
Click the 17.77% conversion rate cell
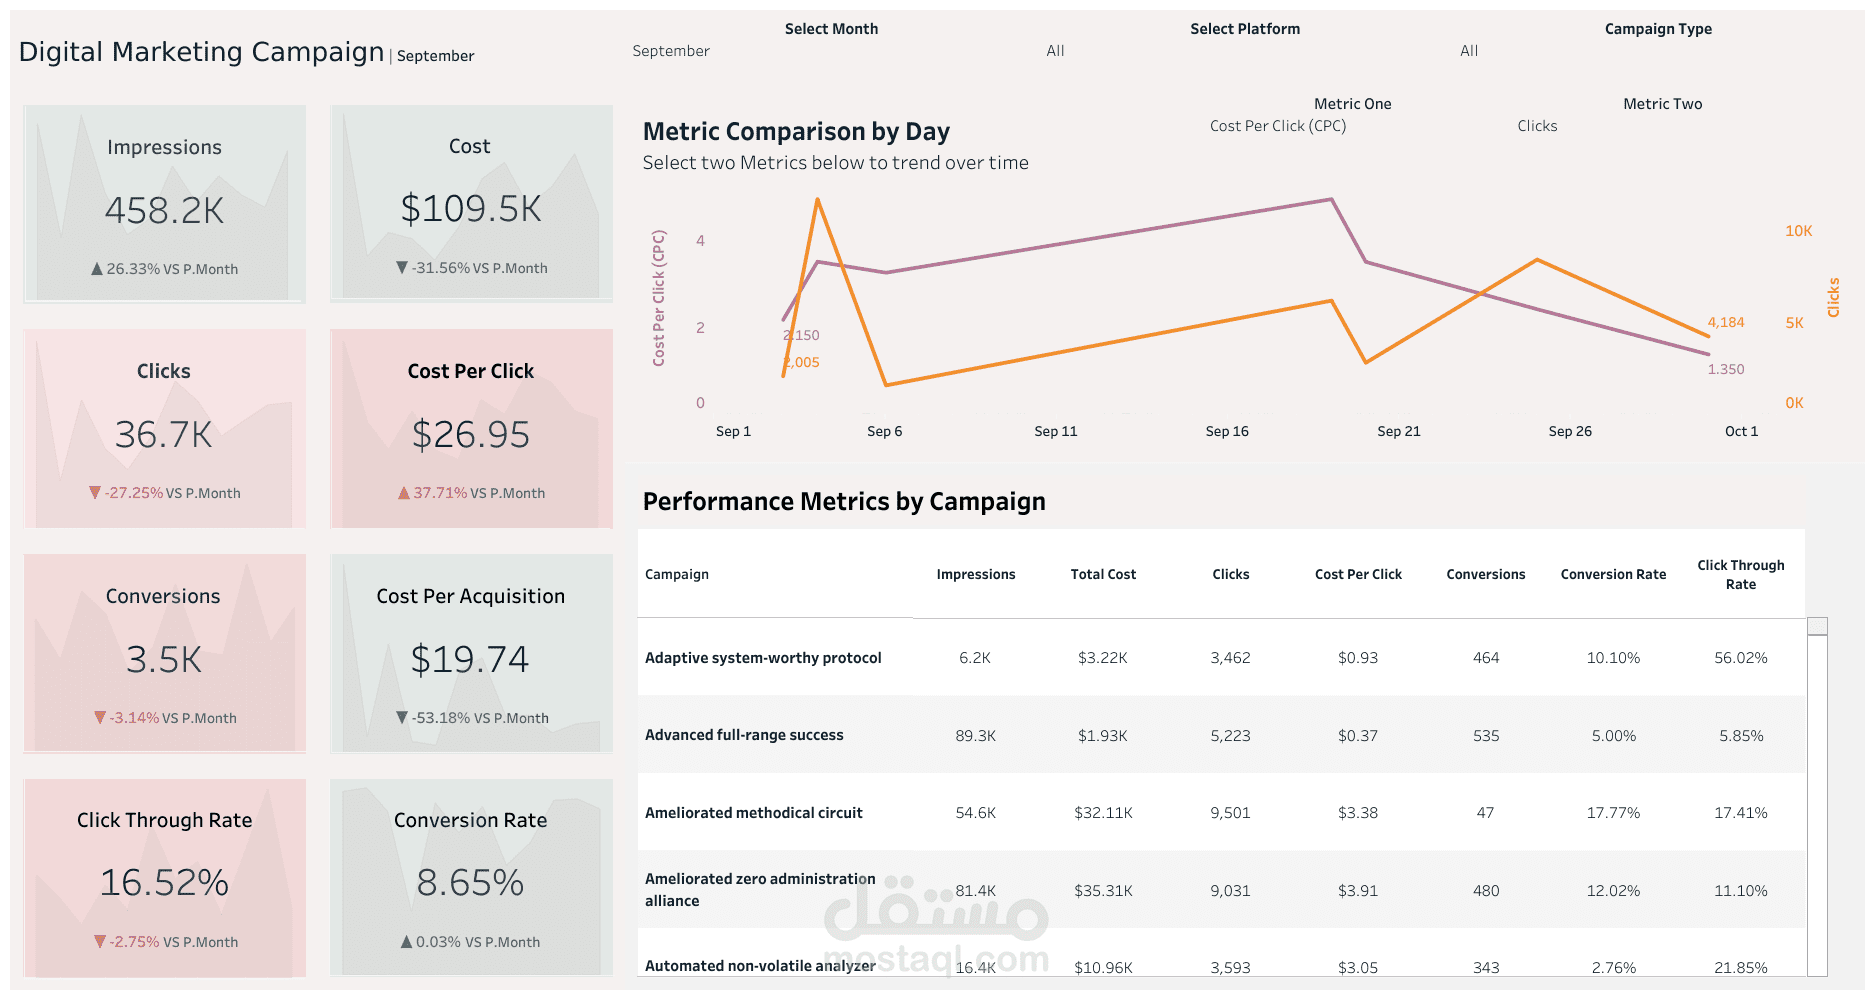(x=1613, y=813)
